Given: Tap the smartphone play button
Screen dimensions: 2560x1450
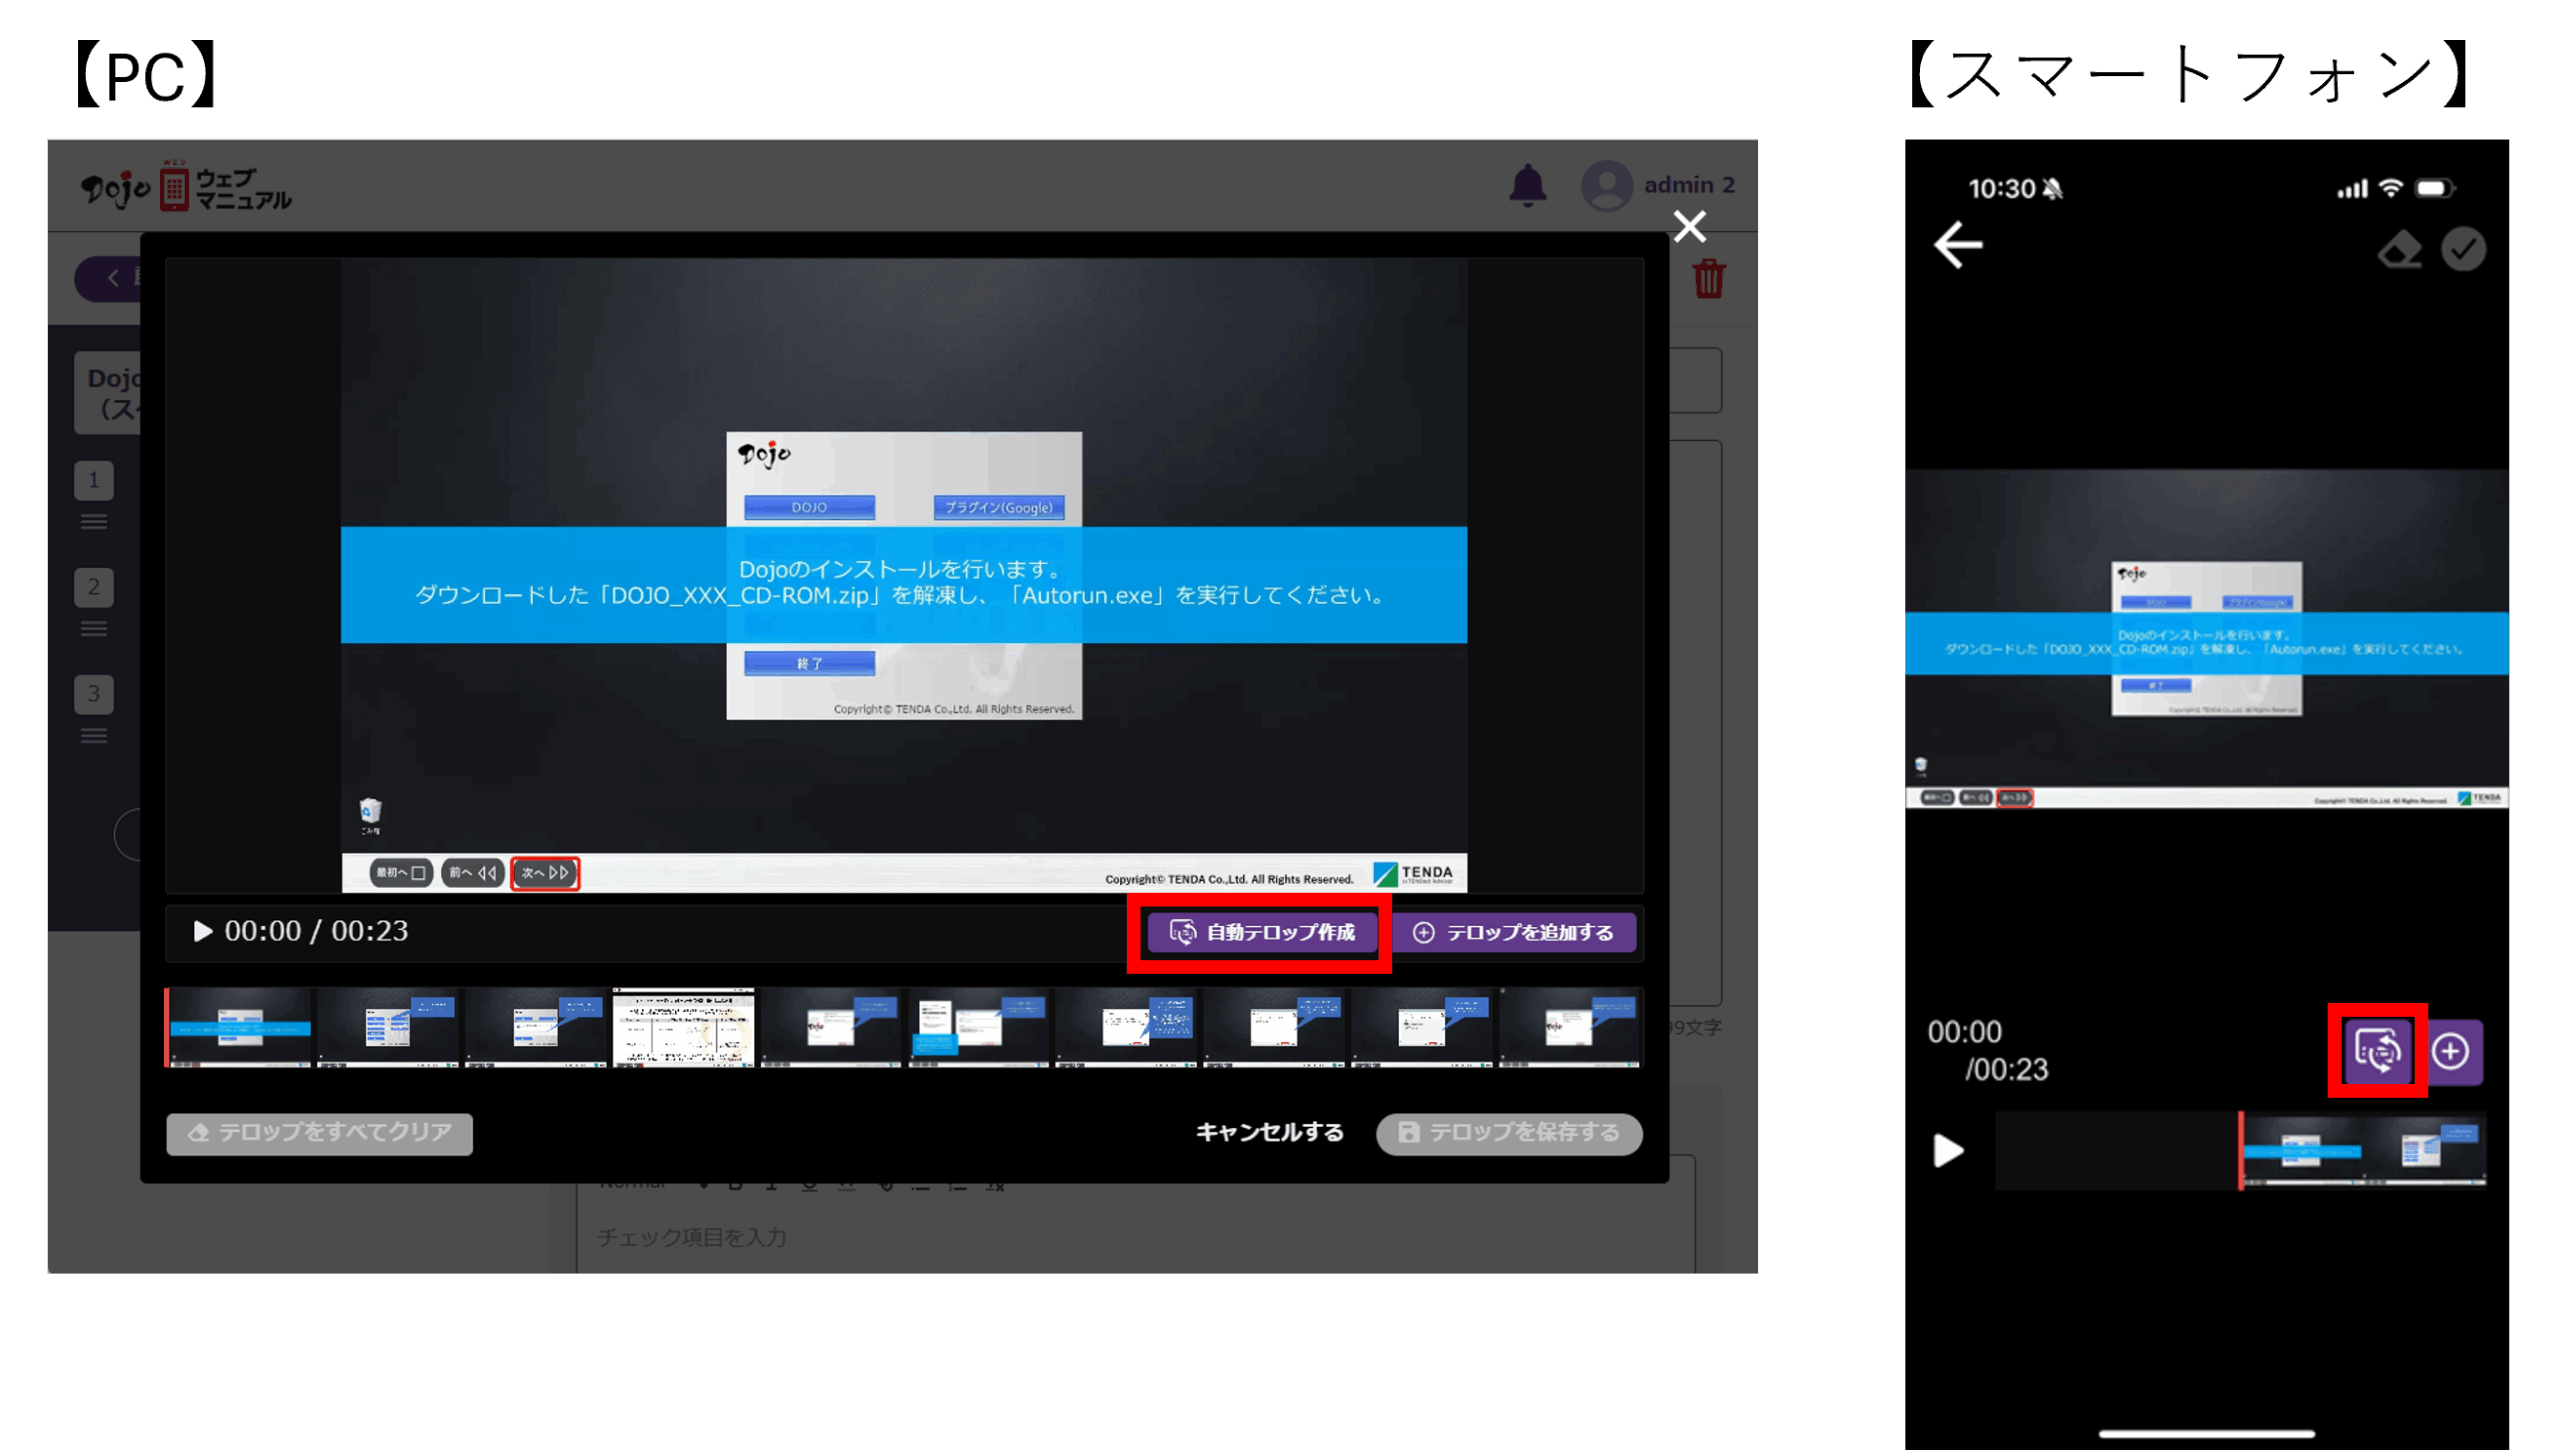Looking at the screenshot, I should (1947, 1150).
